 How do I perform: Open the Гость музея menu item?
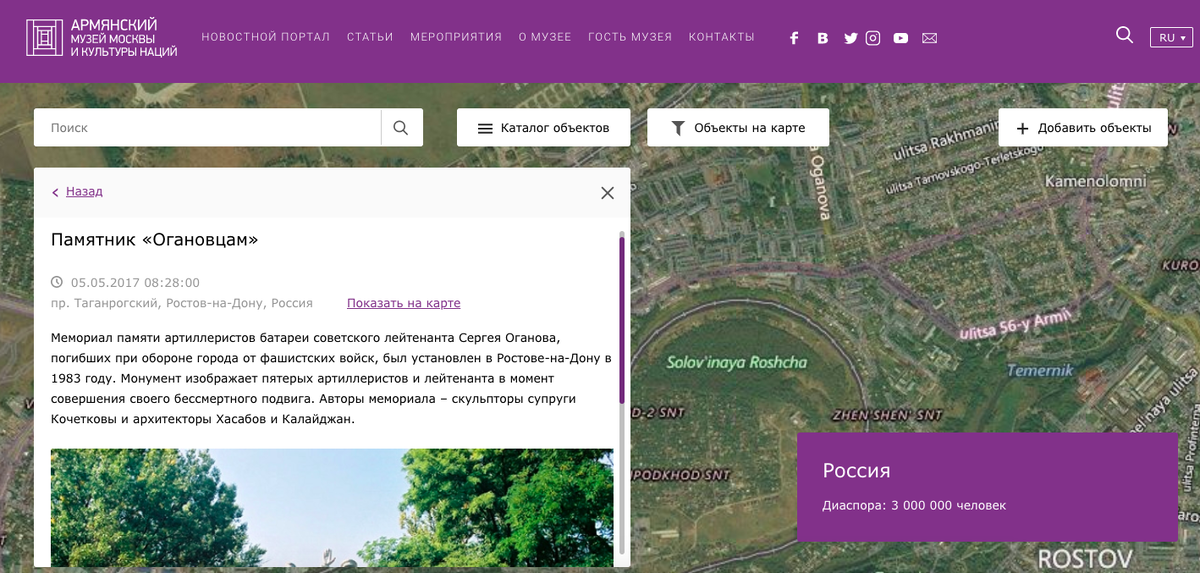(630, 37)
